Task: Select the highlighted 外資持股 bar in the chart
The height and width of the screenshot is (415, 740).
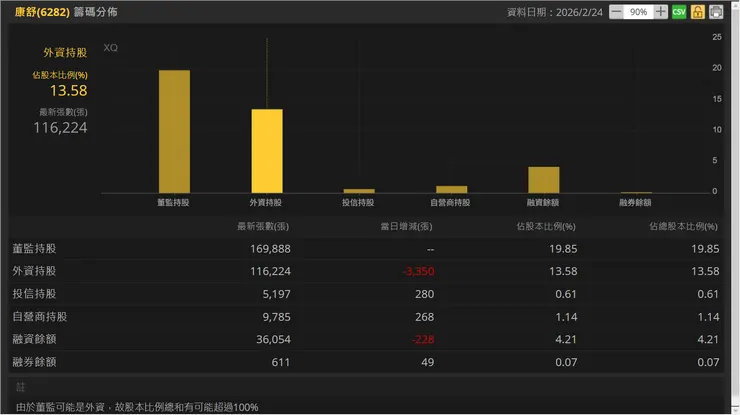Action: (267, 151)
